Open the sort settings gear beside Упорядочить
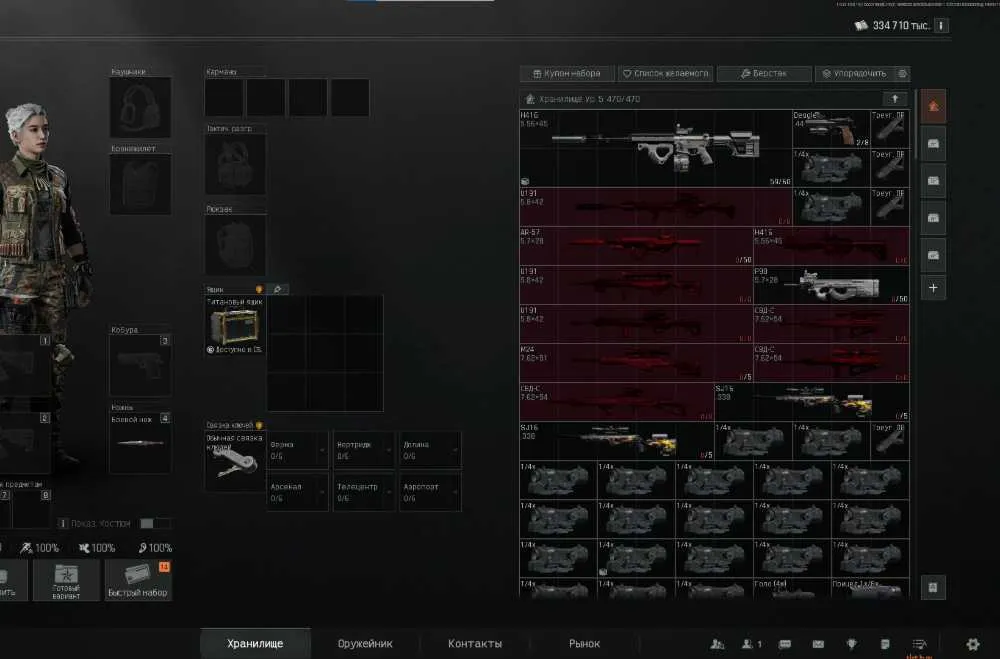Viewport: 1000px width, 659px height. coord(902,74)
